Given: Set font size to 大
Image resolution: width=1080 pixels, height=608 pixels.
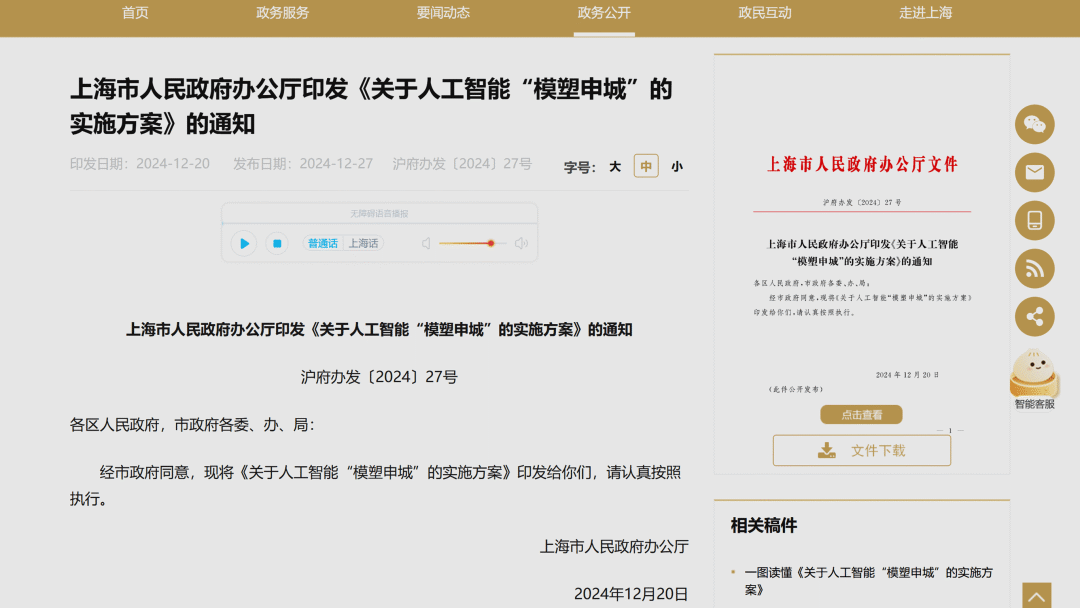Looking at the screenshot, I should tap(615, 167).
